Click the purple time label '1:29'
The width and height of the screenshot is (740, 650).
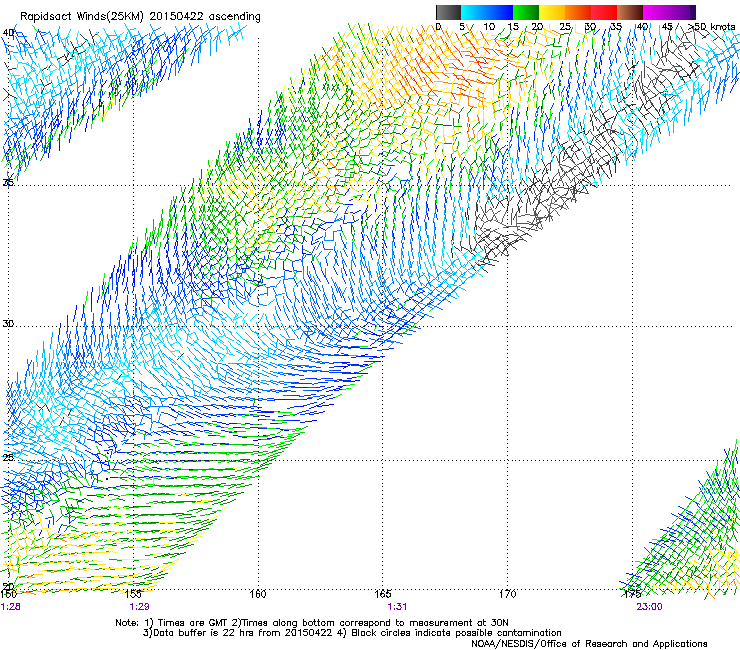pyautogui.click(x=139, y=607)
